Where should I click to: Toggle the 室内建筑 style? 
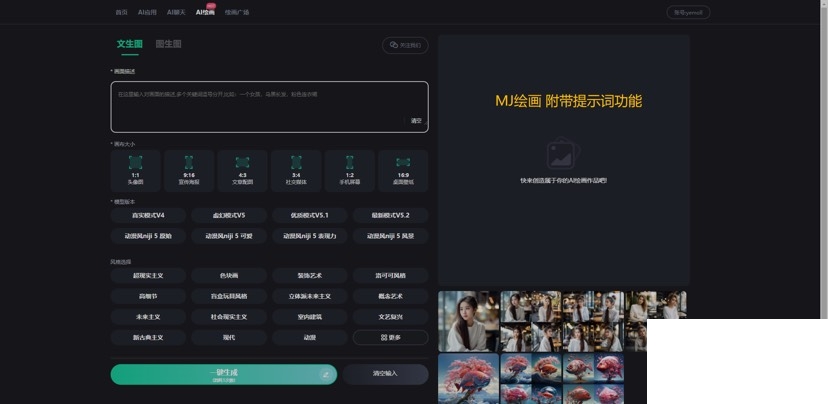310,317
